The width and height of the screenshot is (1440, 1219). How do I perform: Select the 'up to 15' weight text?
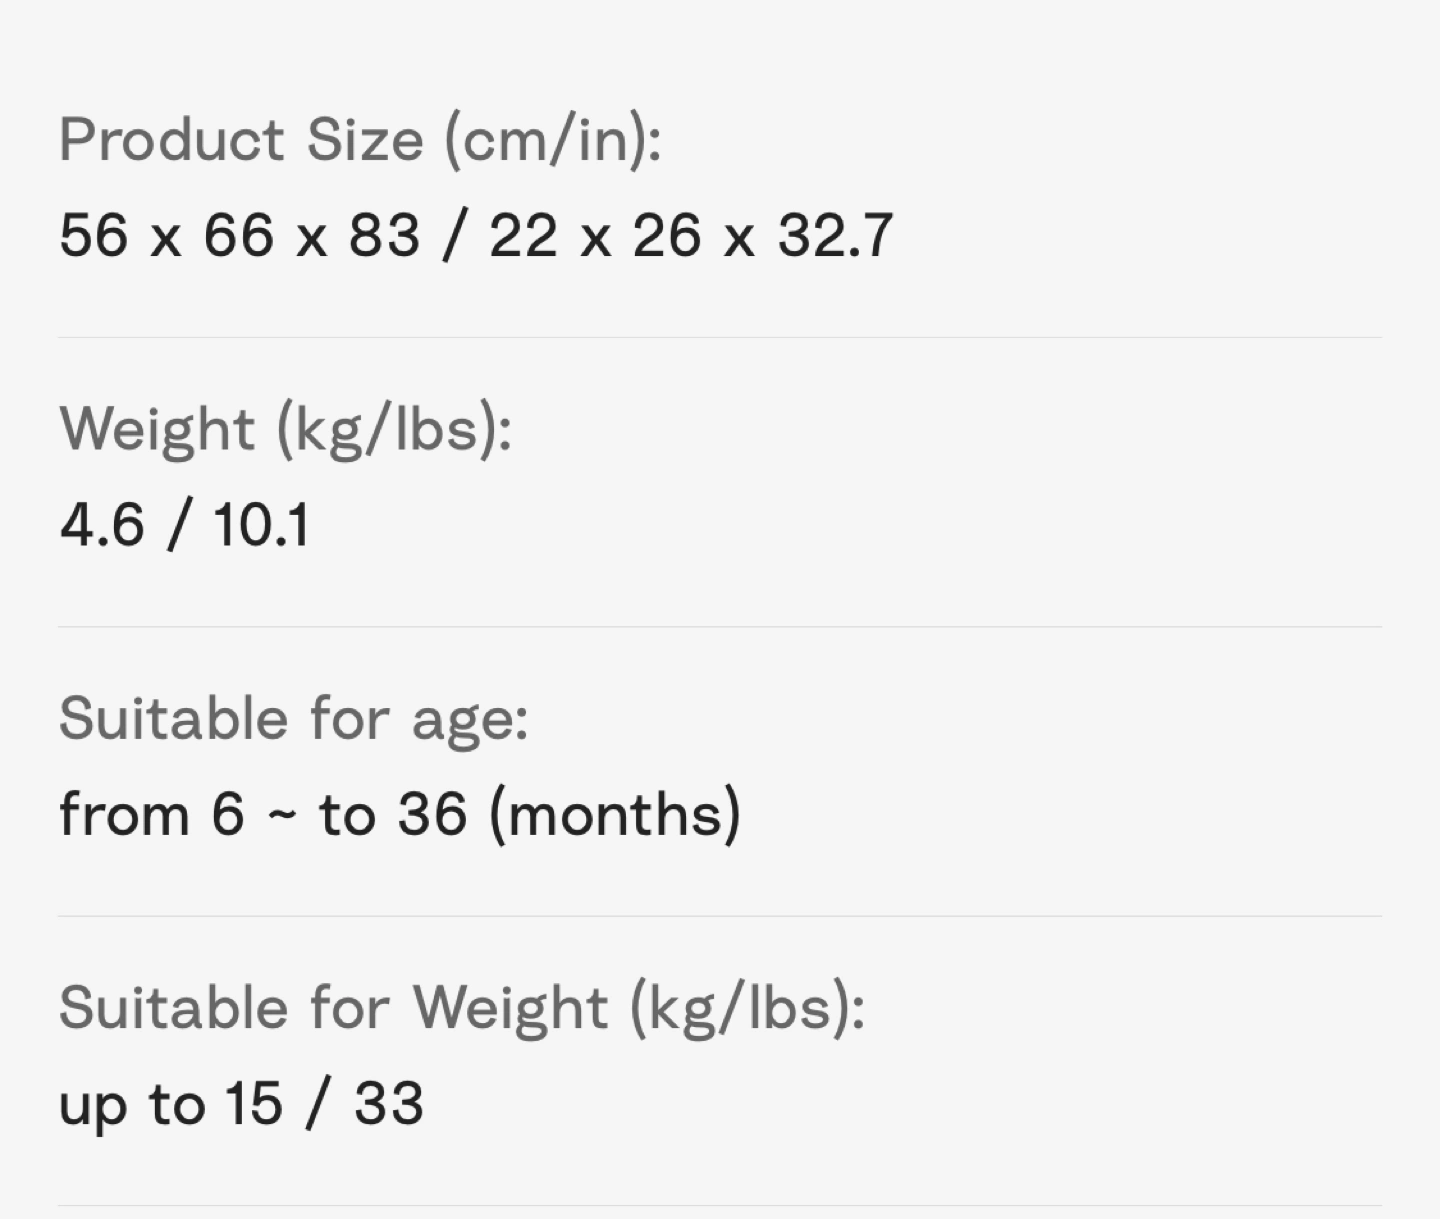pyautogui.click(x=171, y=1105)
